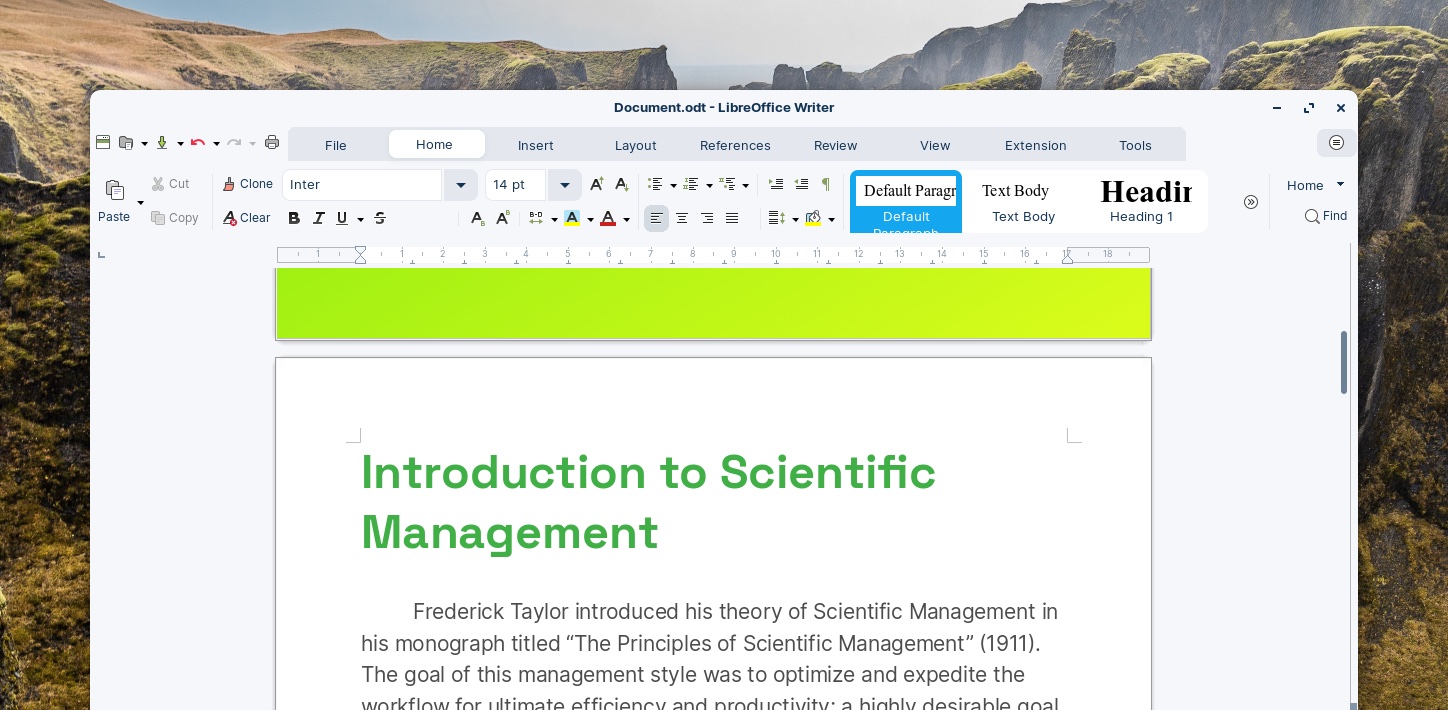
Task: Toggle underline on the selection
Action: pyautogui.click(x=341, y=218)
